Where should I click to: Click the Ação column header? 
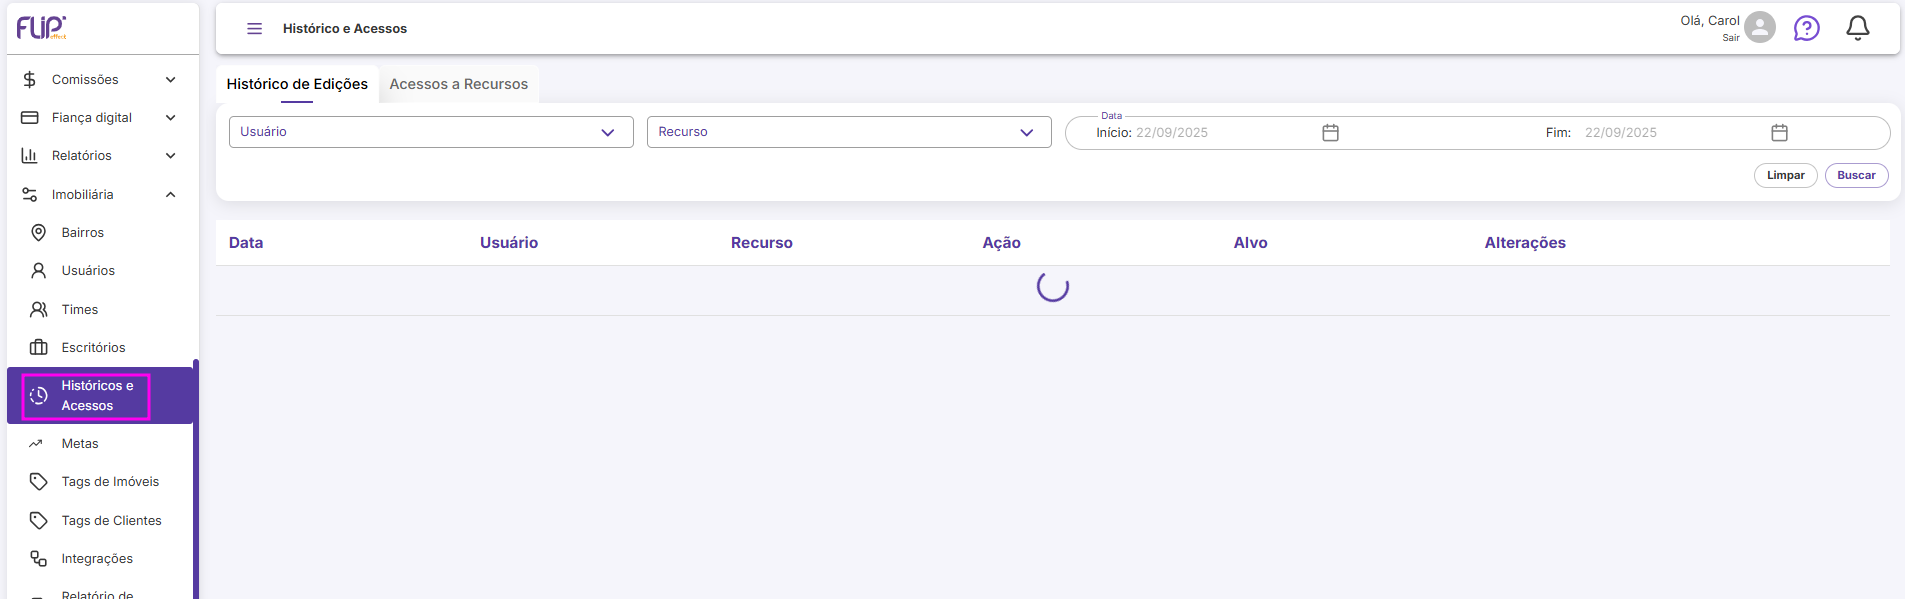coord(1002,243)
